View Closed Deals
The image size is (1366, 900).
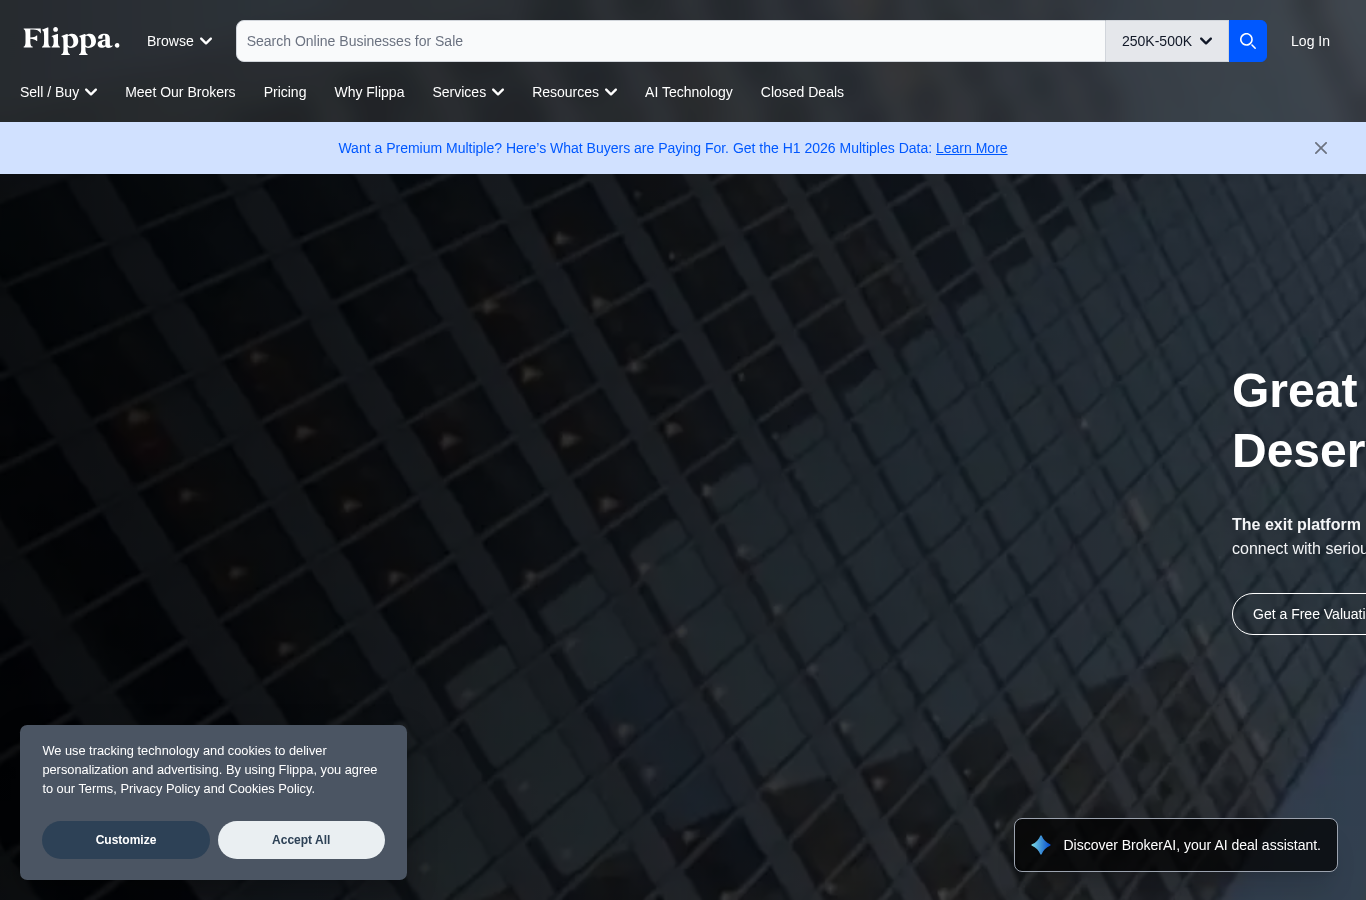802,92
